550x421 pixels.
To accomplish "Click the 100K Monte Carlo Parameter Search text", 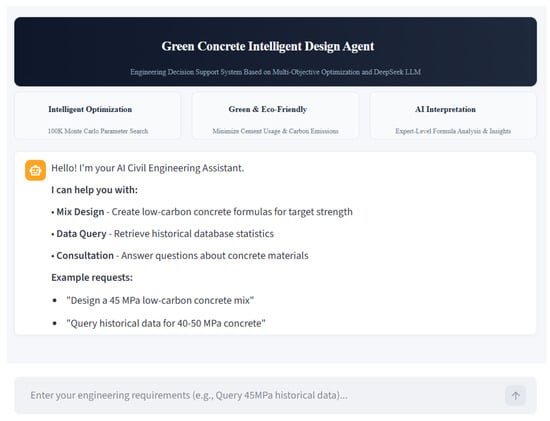I will click(98, 131).
